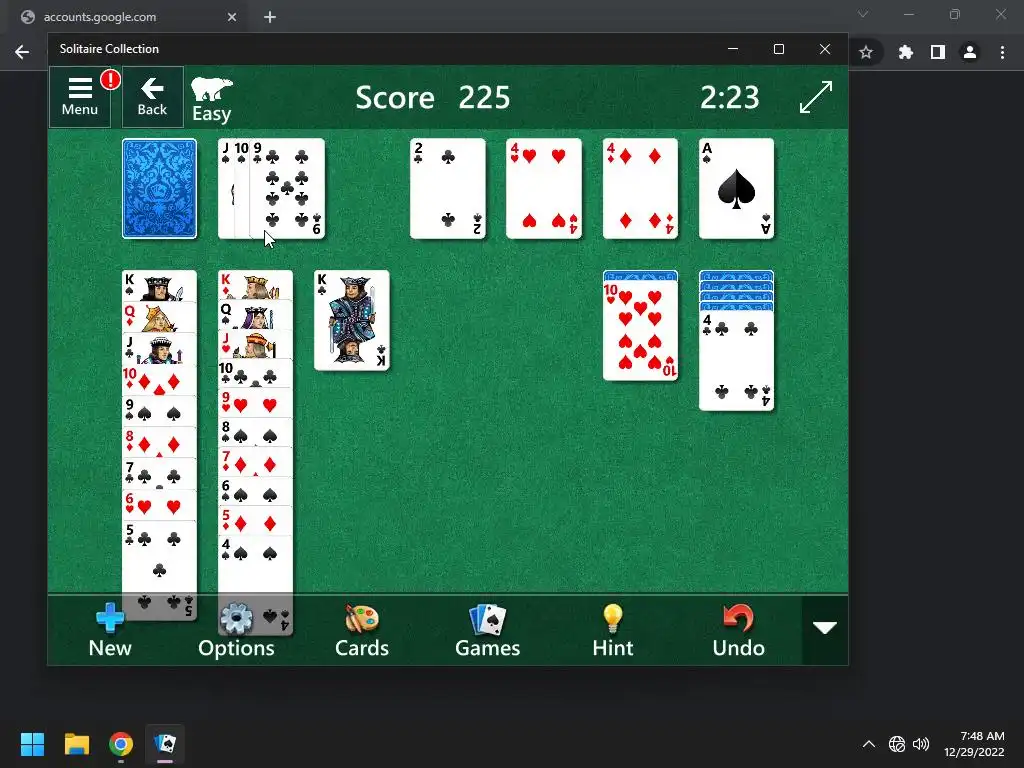The image size is (1024, 768).
Task: Open the Solitaire Menu button
Action: [80, 97]
